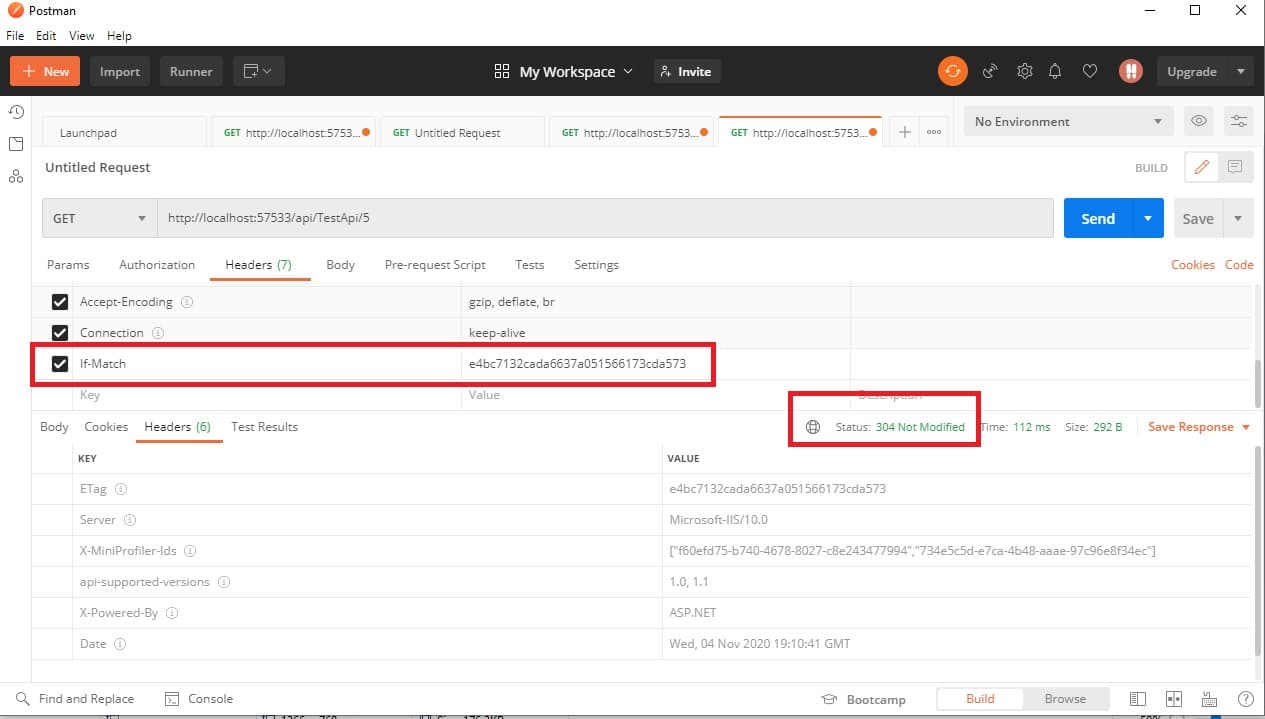This screenshot has height=719, width=1265.
Task: Open the notifications bell
Action: point(1054,71)
